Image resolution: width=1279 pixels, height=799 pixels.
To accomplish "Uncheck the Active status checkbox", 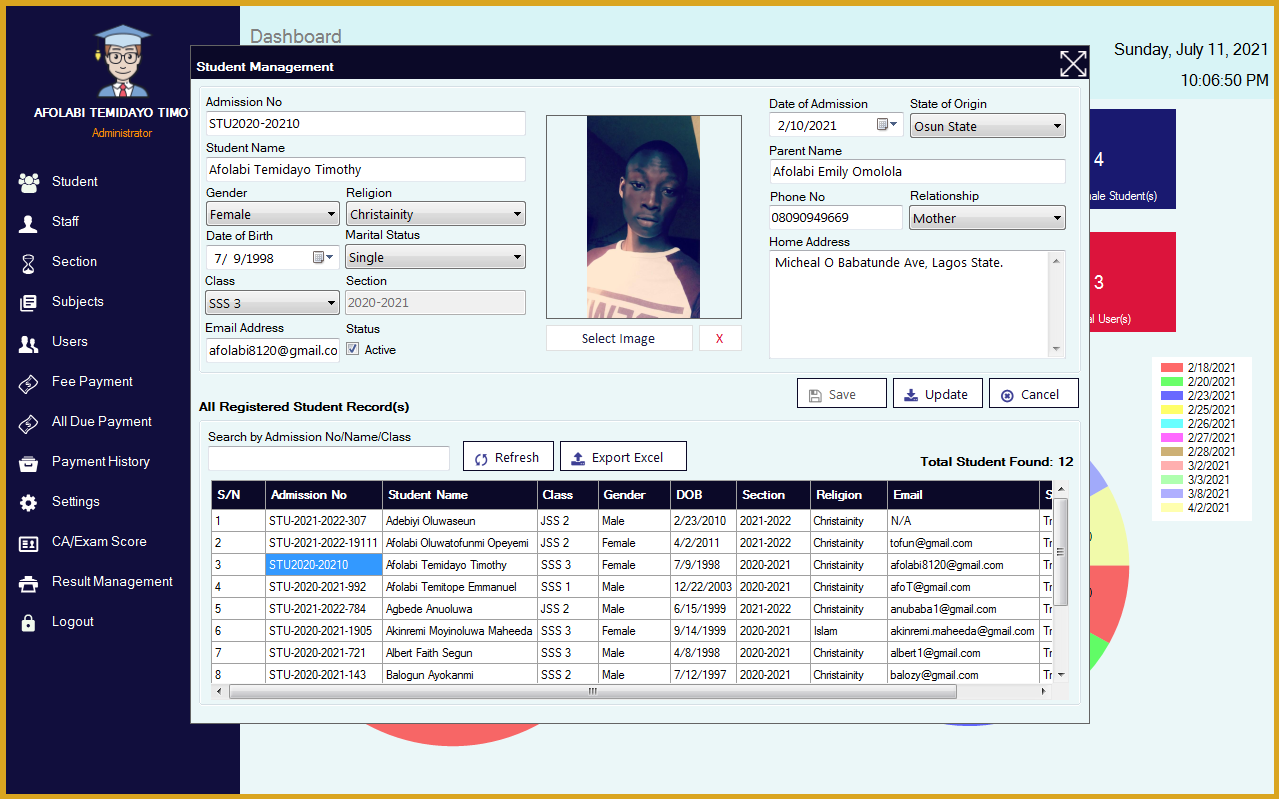I will pos(354,349).
